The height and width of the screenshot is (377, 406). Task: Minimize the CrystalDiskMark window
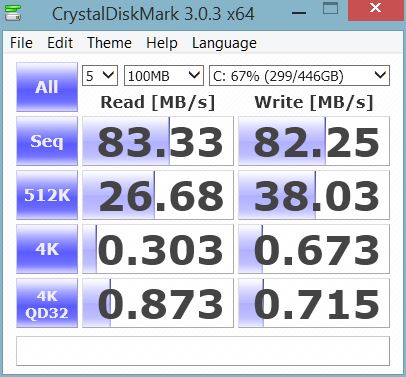coord(299,13)
